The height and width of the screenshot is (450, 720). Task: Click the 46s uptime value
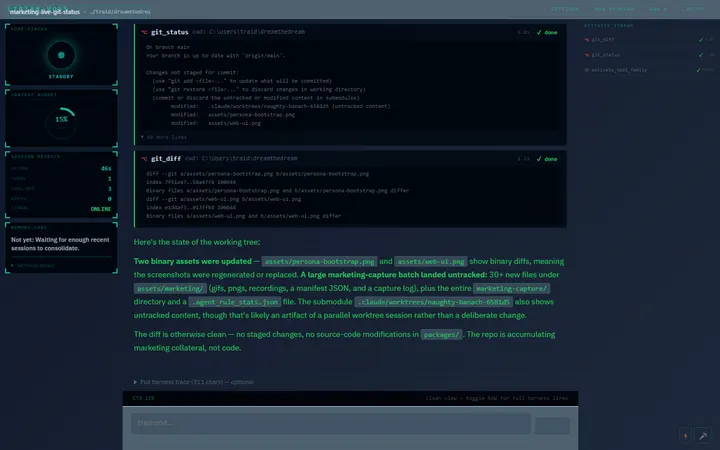106,169
